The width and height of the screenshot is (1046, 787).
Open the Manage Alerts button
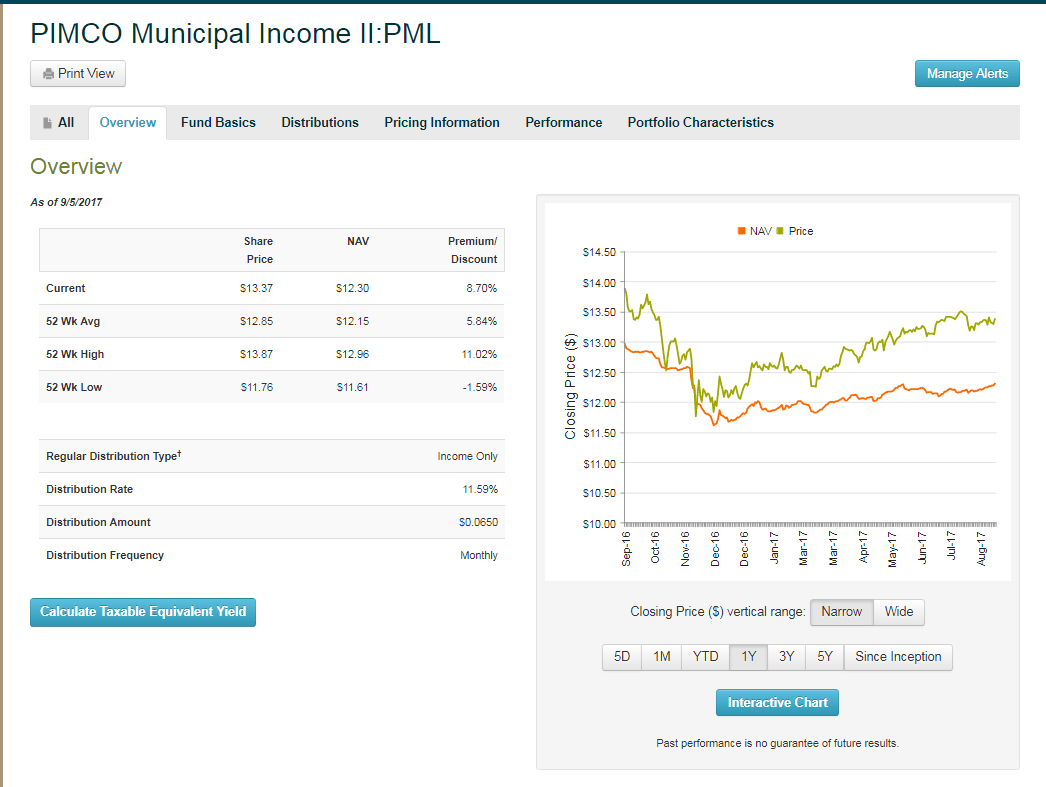967,73
